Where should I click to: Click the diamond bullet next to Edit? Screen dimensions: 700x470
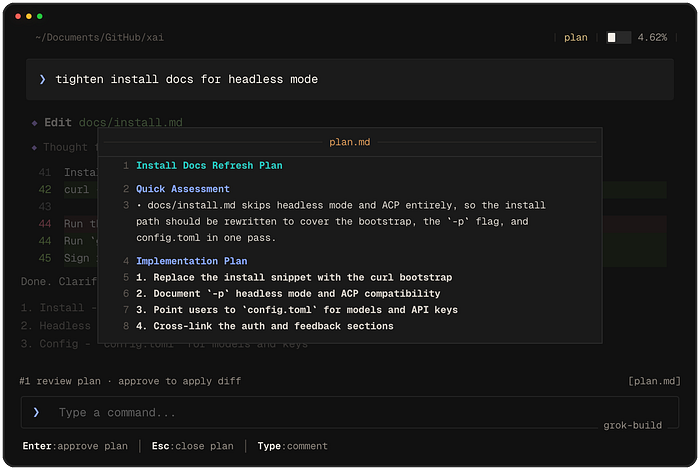tap(34, 123)
